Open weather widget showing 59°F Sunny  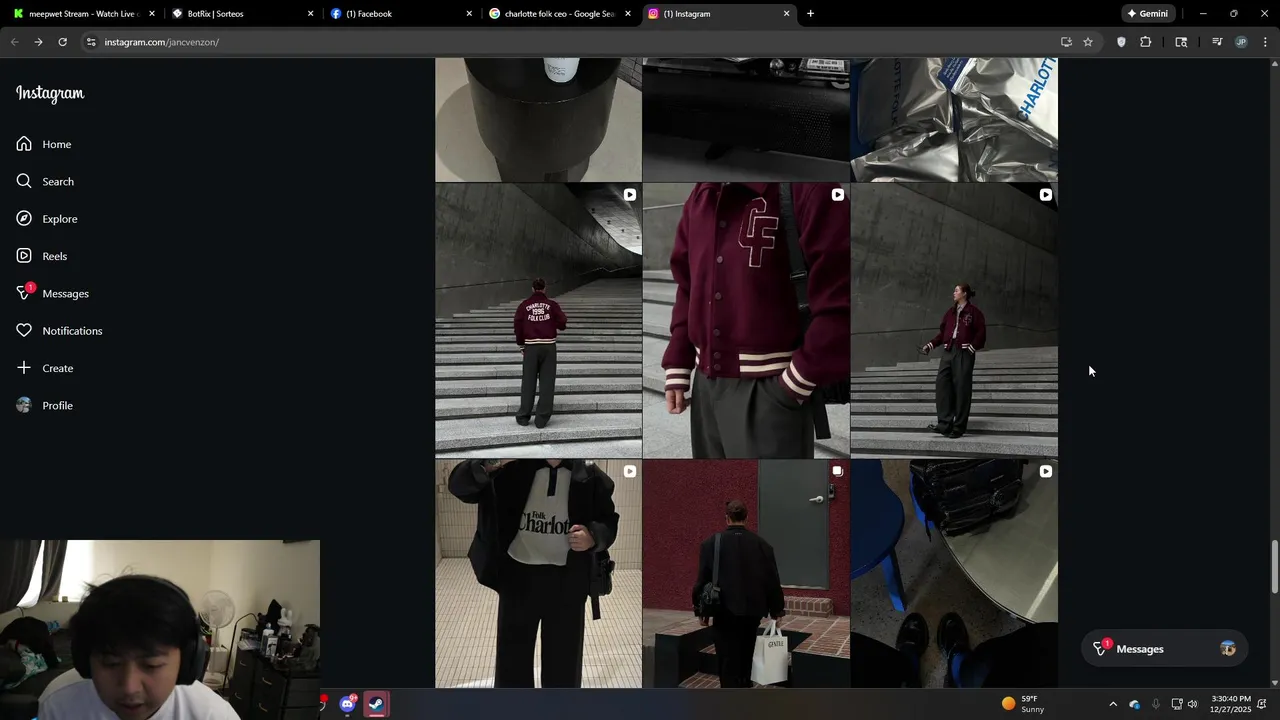pyautogui.click(x=1023, y=704)
